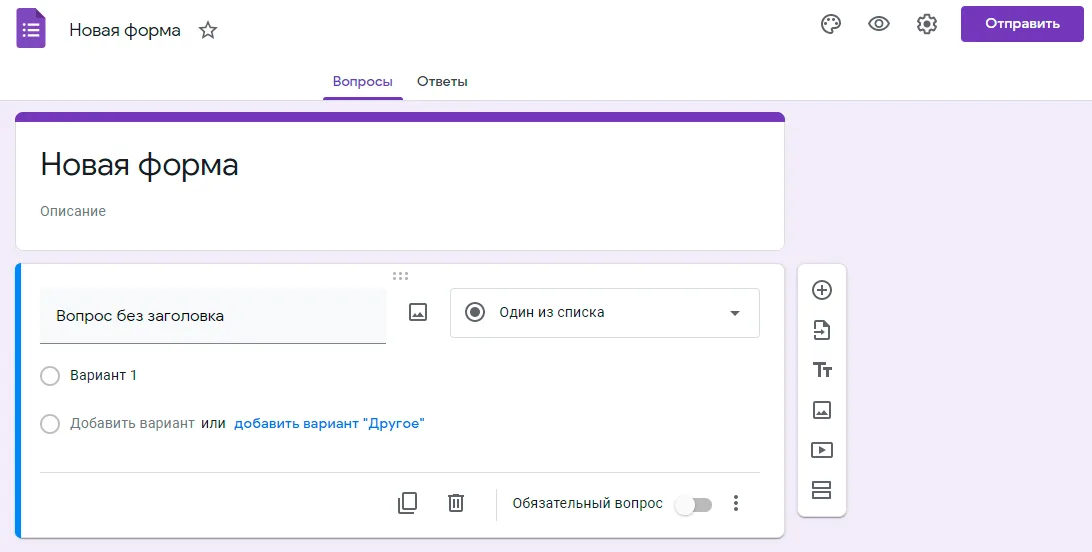Open the three-dot more options menu
The height and width of the screenshot is (552, 1092).
(x=735, y=503)
